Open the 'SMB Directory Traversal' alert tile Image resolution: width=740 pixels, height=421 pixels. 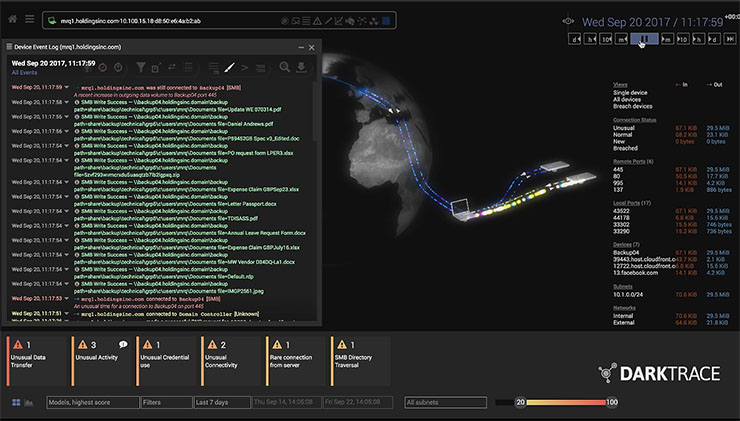pyautogui.click(x=359, y=360)
